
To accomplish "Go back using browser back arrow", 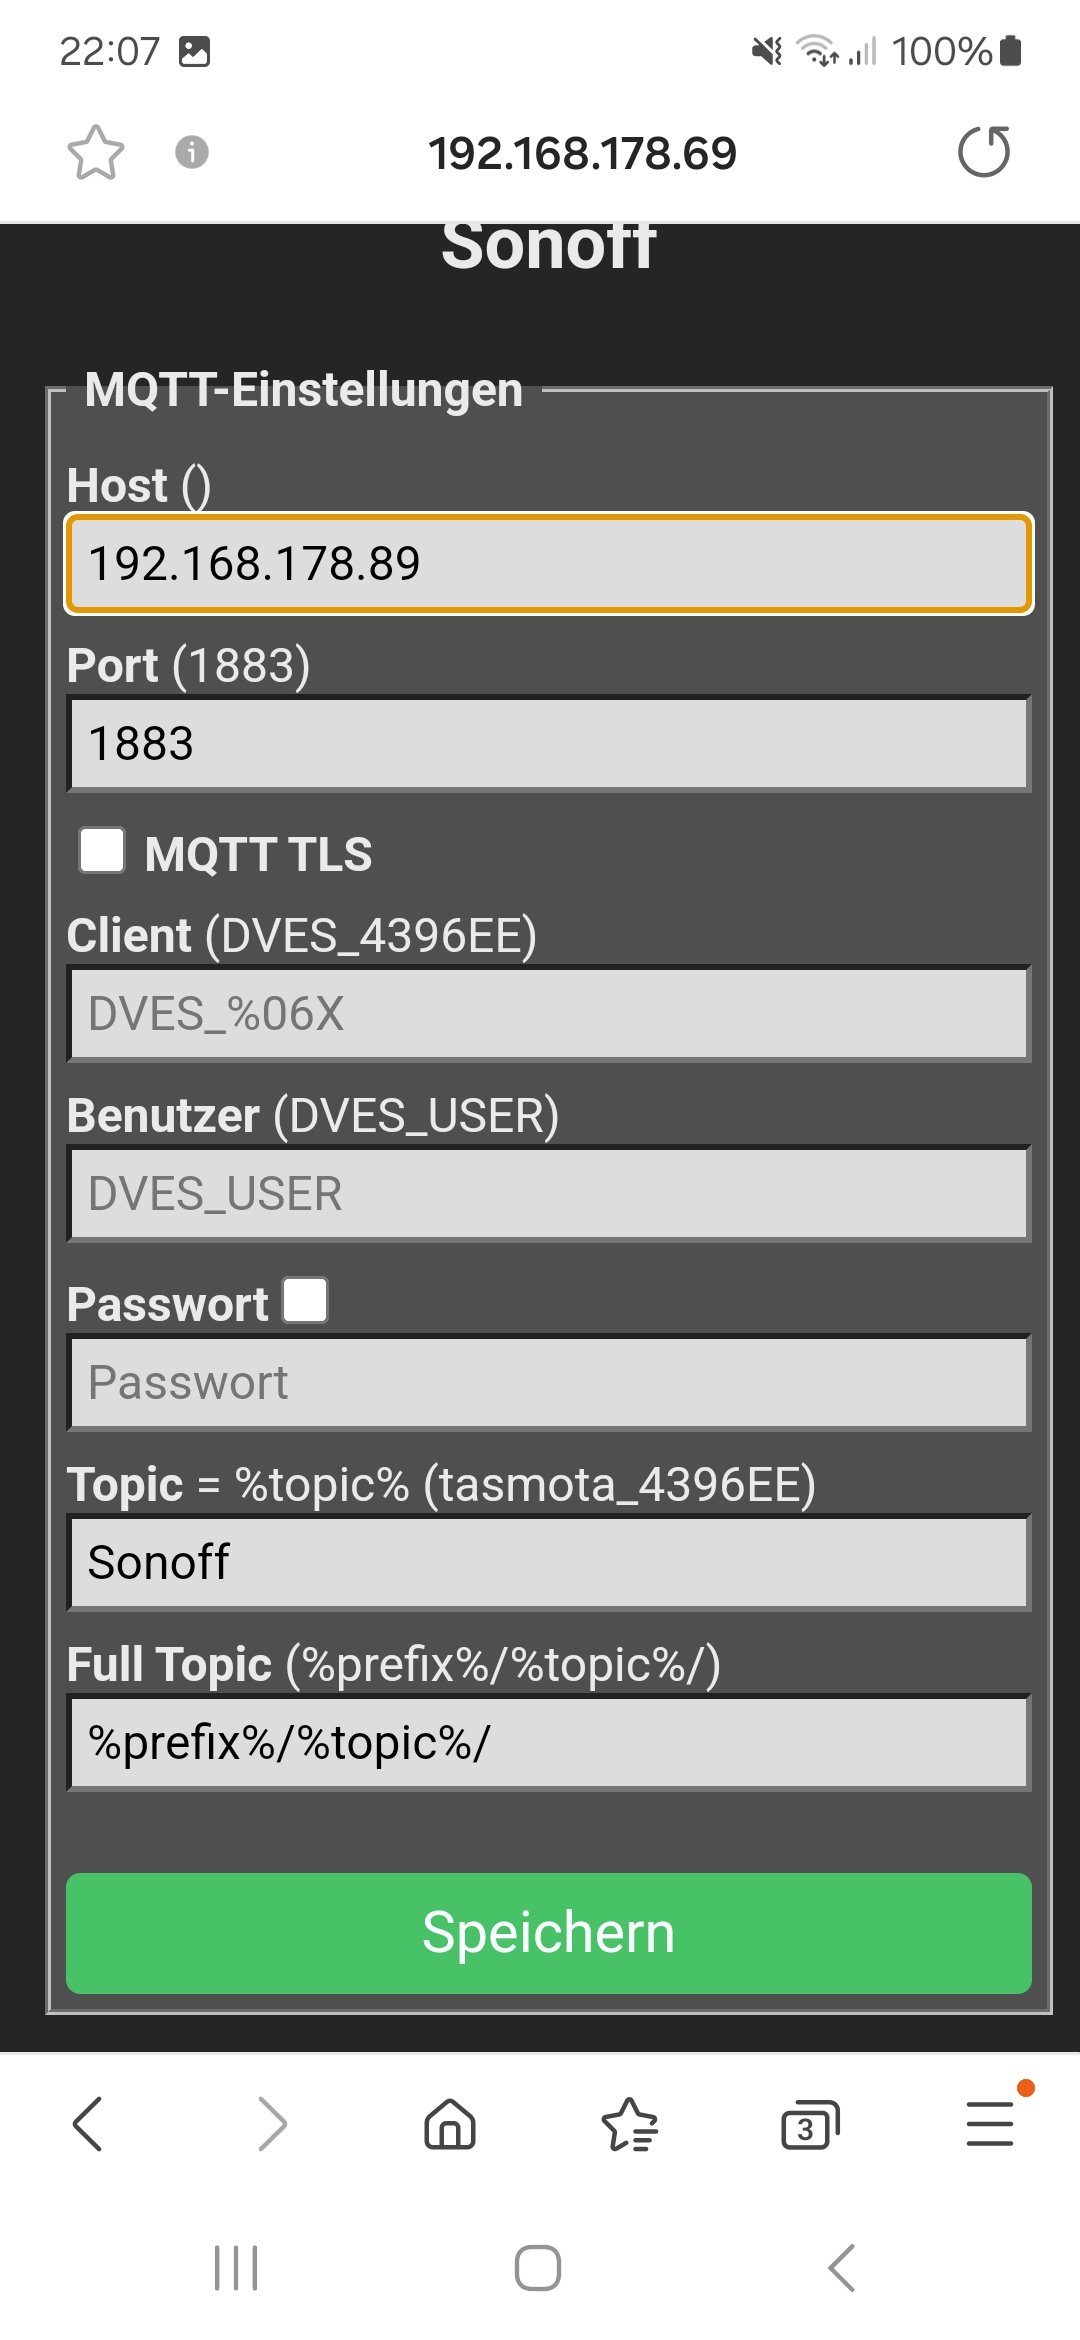I will pyautogui.click(x=88, y=2124).
